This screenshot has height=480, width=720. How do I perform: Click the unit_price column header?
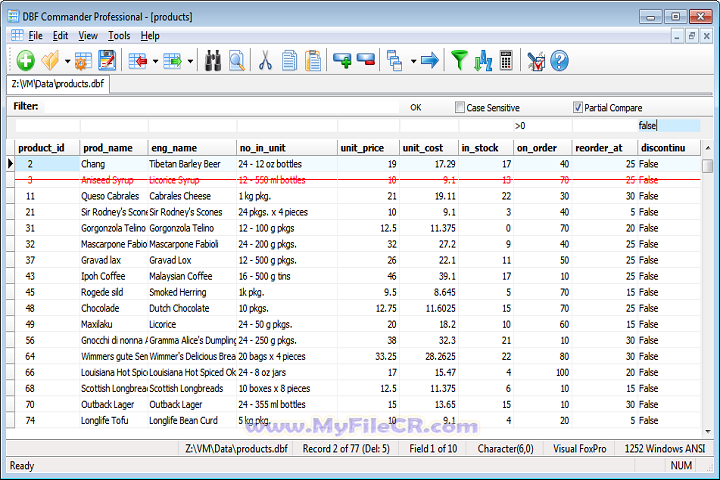(x=368, y=148)
